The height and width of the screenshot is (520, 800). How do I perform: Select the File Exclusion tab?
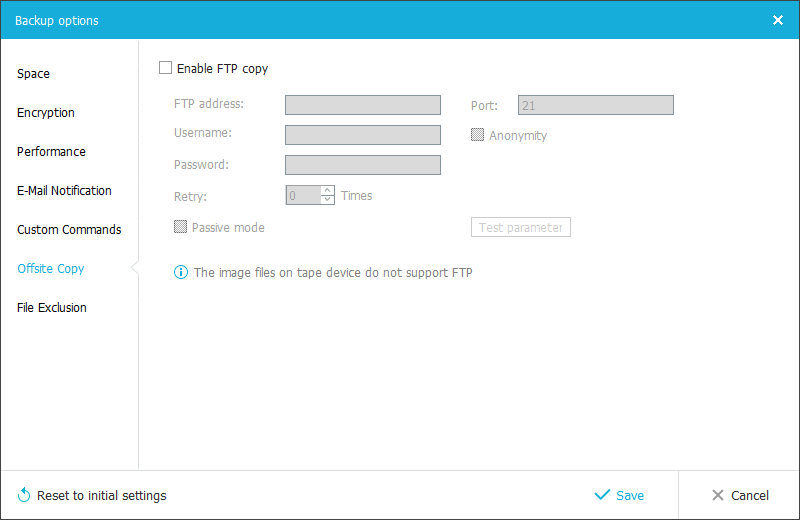(52, 308)
